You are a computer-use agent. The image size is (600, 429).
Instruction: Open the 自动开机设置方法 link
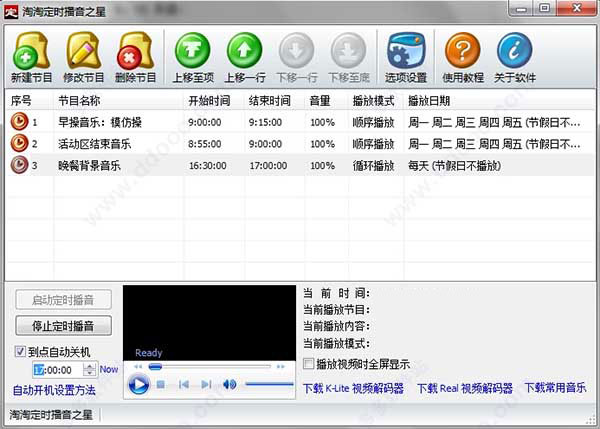point(54,390)
